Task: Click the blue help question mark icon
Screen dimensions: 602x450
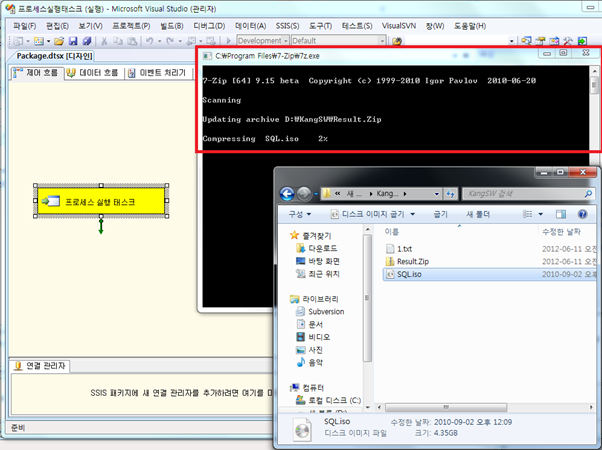Action: point(582,214)
